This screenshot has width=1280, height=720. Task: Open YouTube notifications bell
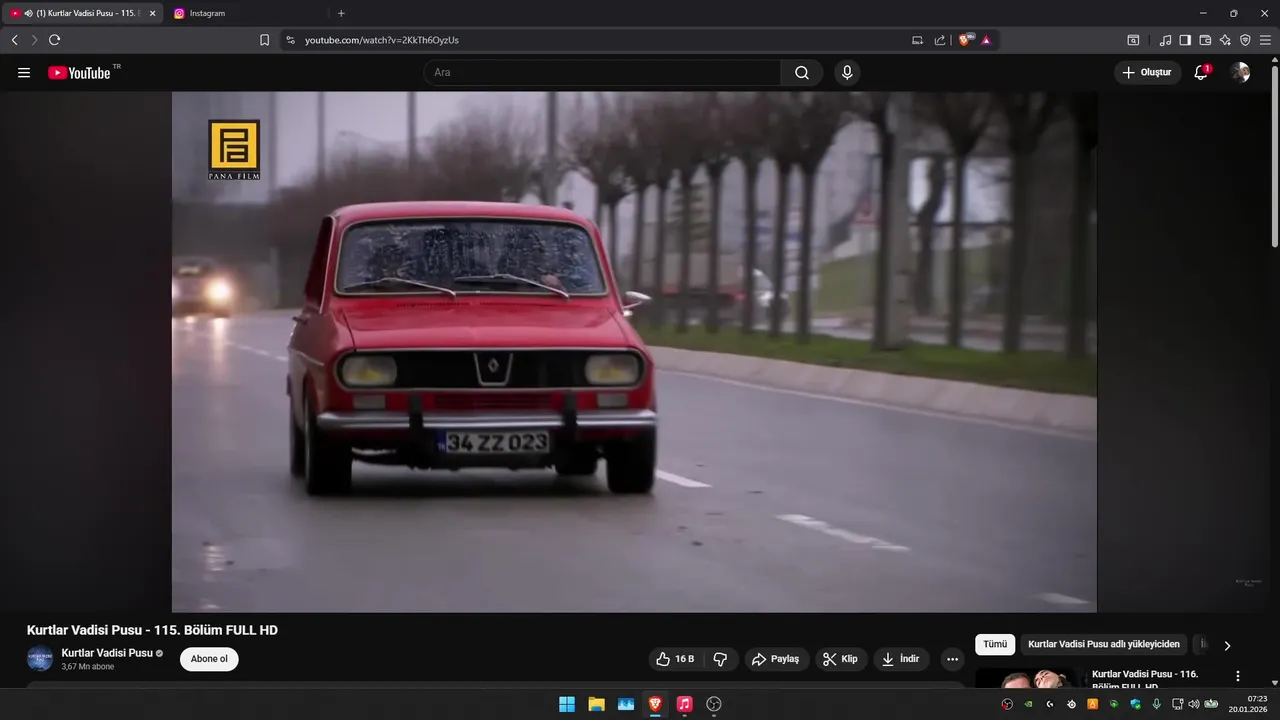1201,72
